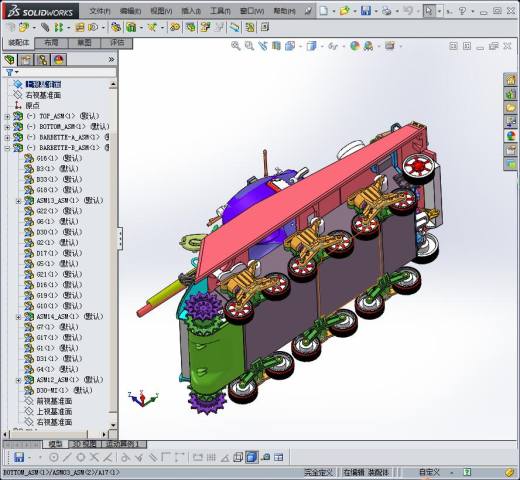This screenshot has height=480, width=520.
Task: Click the feature tree vertical scrollbar down arrow
Action: [x=113, y=425]
